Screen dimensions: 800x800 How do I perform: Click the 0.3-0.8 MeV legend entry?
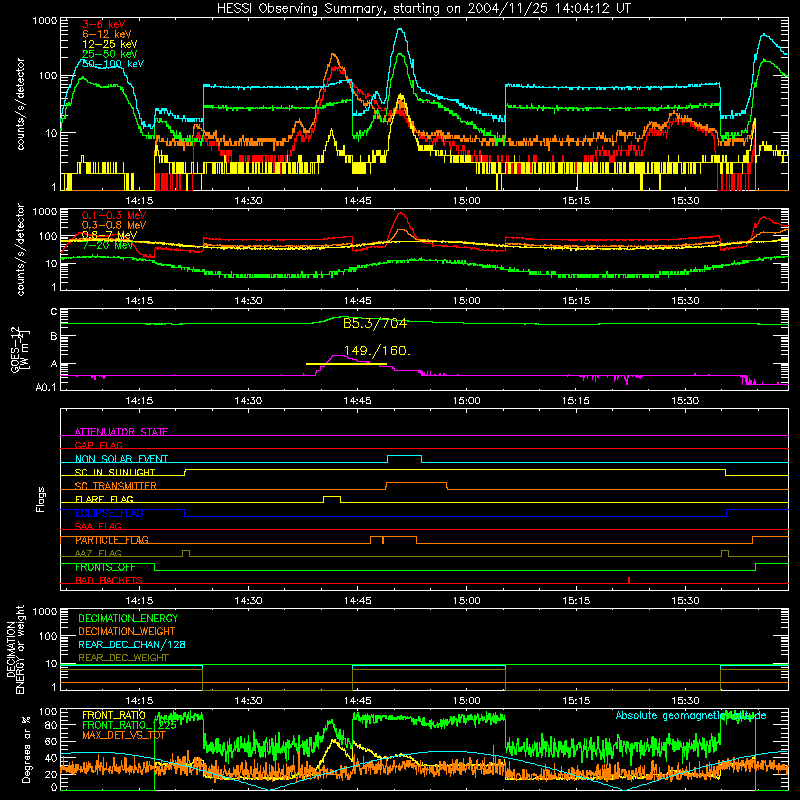click(114, 225)
